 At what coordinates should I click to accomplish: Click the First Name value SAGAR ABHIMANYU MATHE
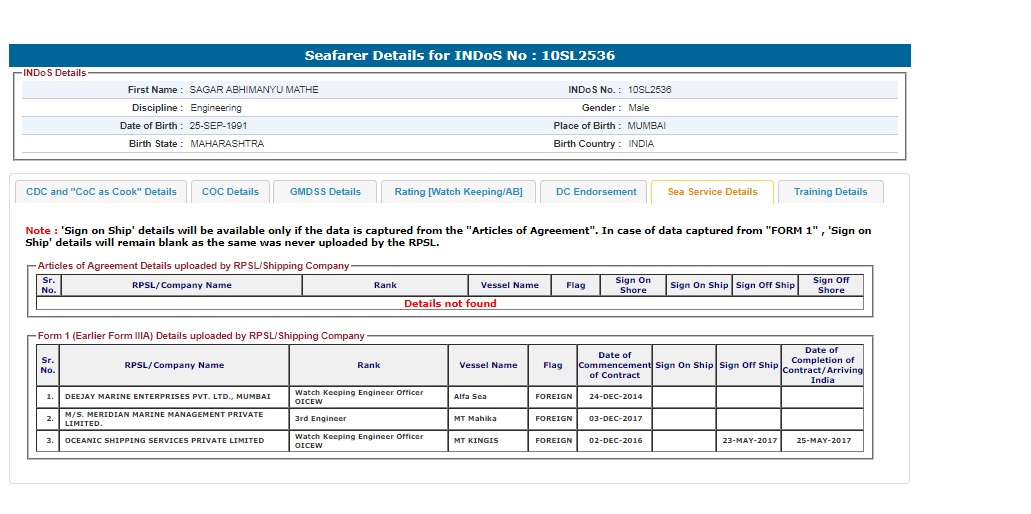click(x=253, y=90)
